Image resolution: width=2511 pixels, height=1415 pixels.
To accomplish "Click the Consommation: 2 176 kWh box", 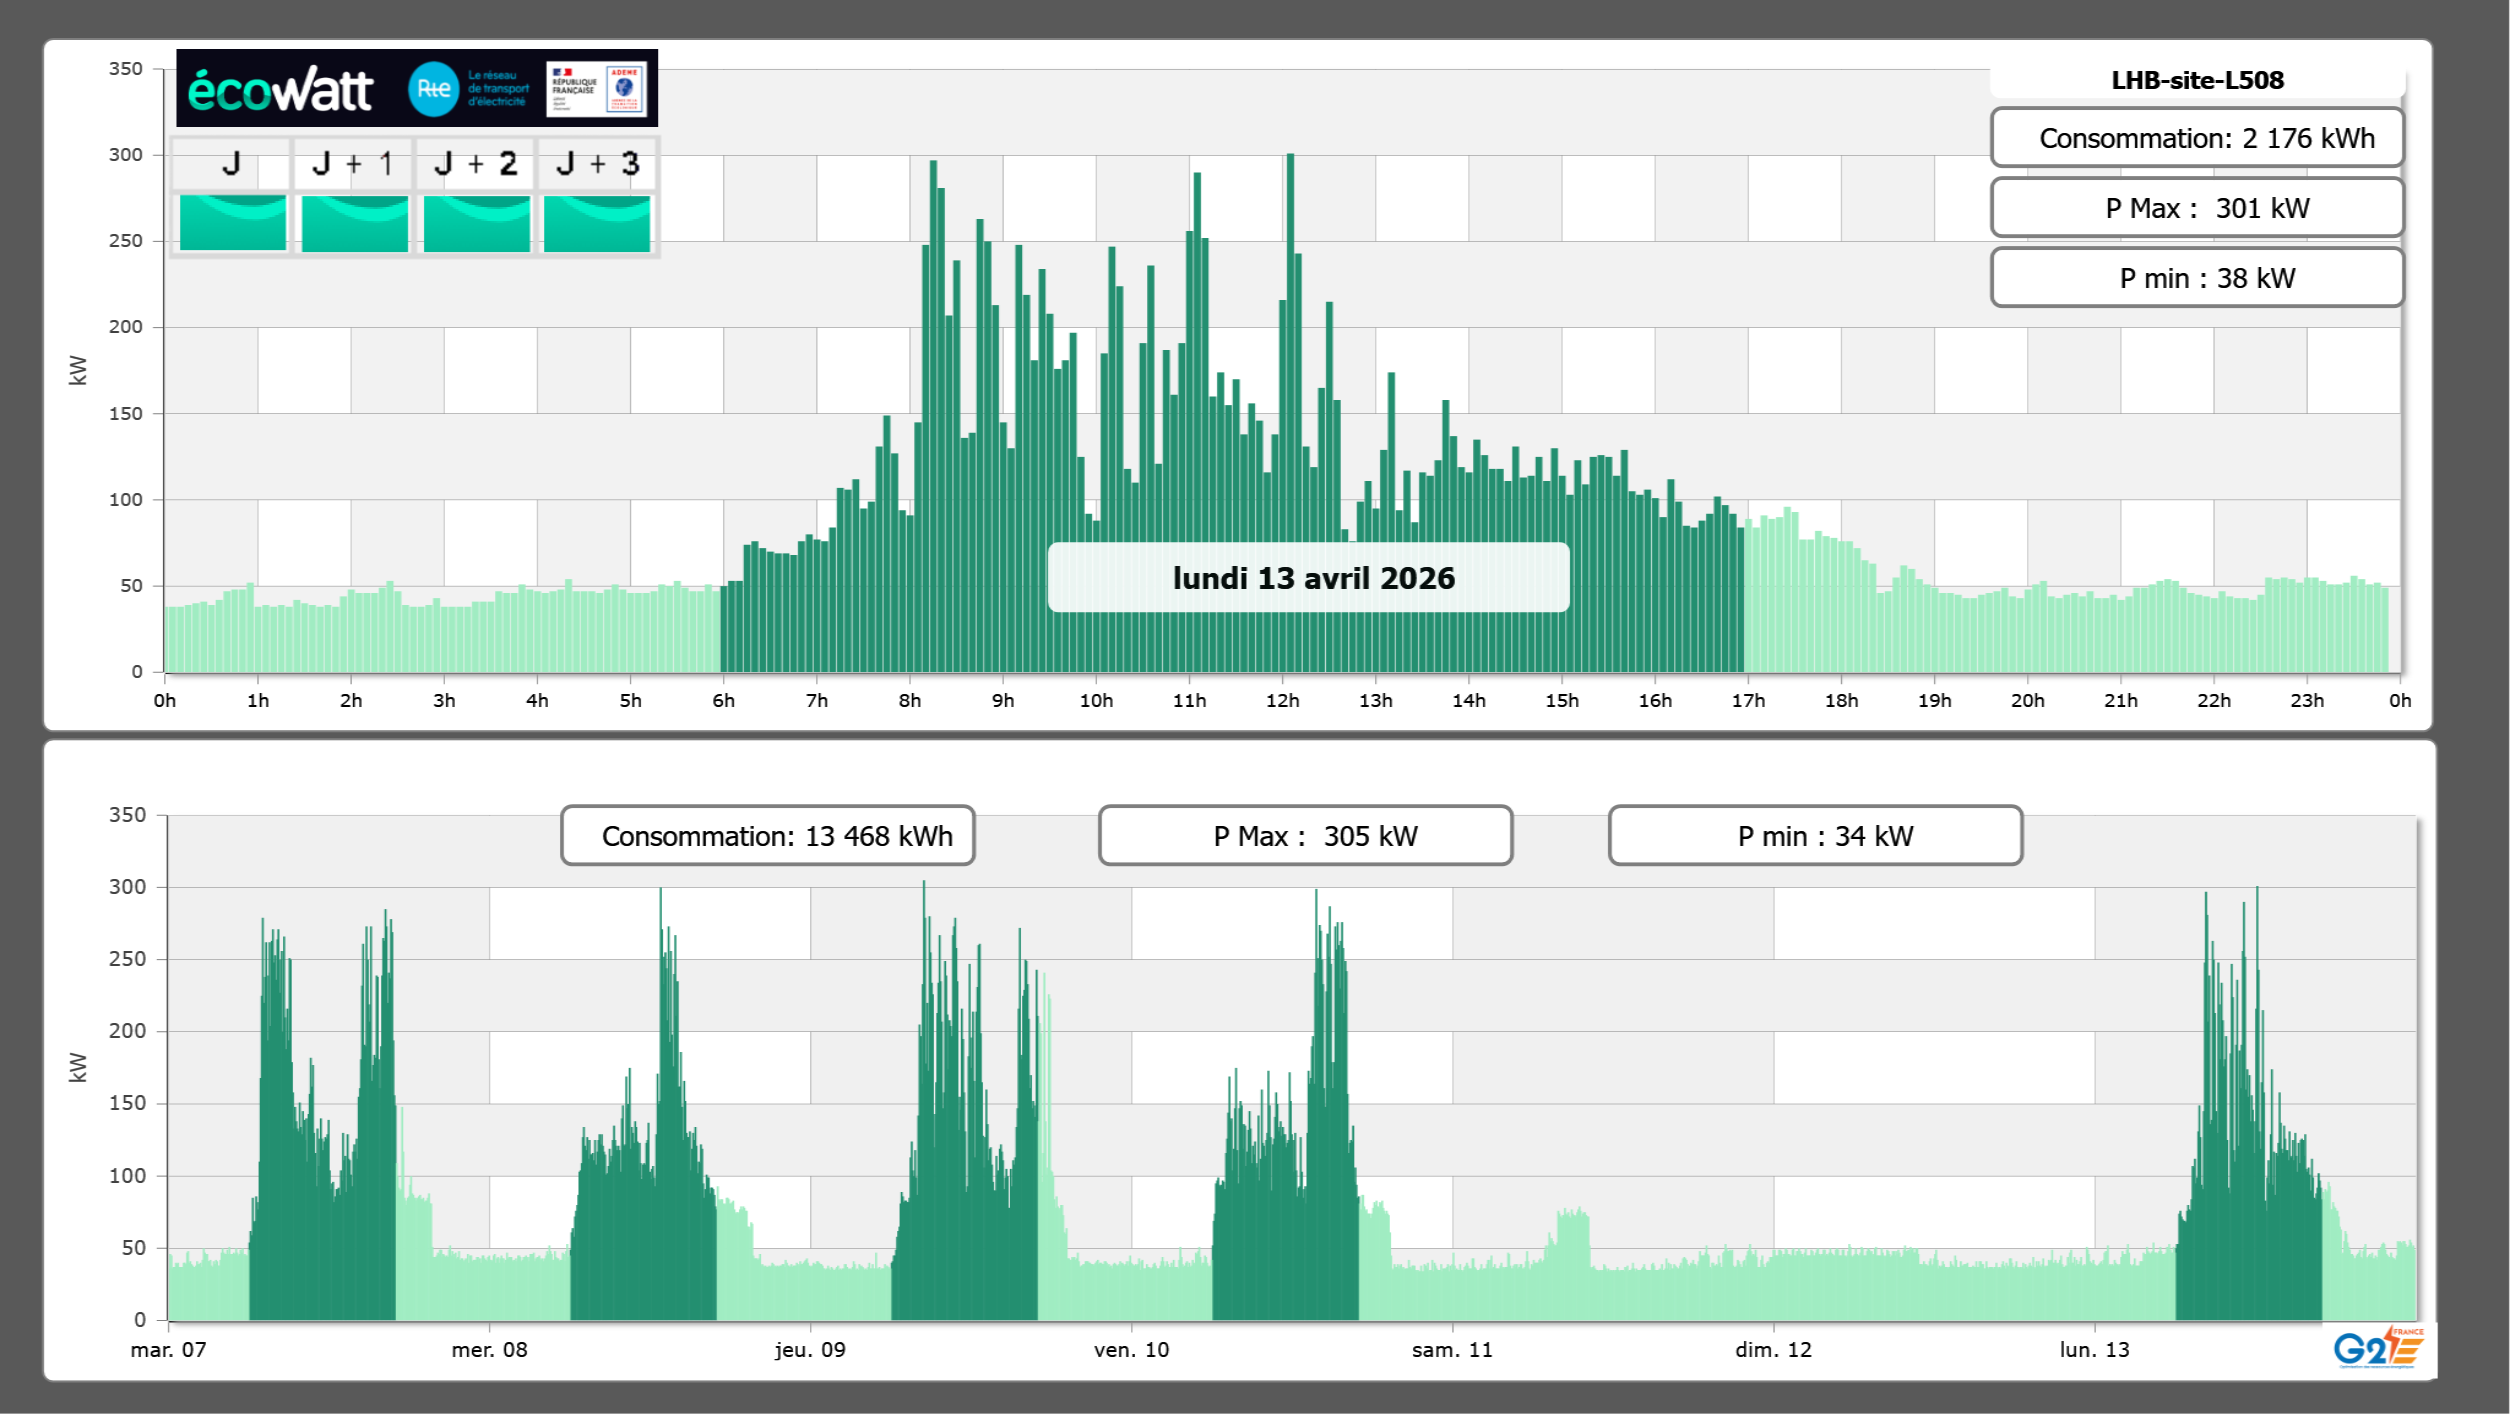I will [x=2197, y=138].
